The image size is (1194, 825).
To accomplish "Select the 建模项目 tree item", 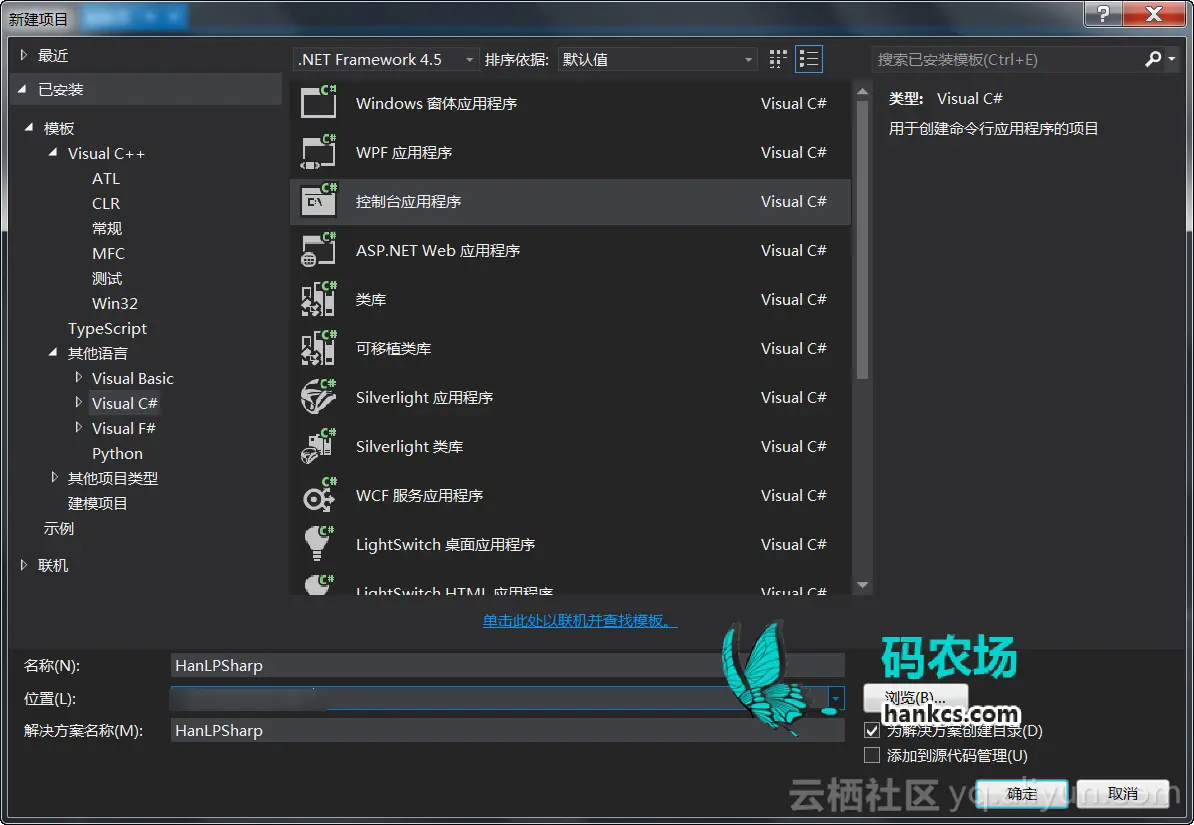I will point(97,503).
